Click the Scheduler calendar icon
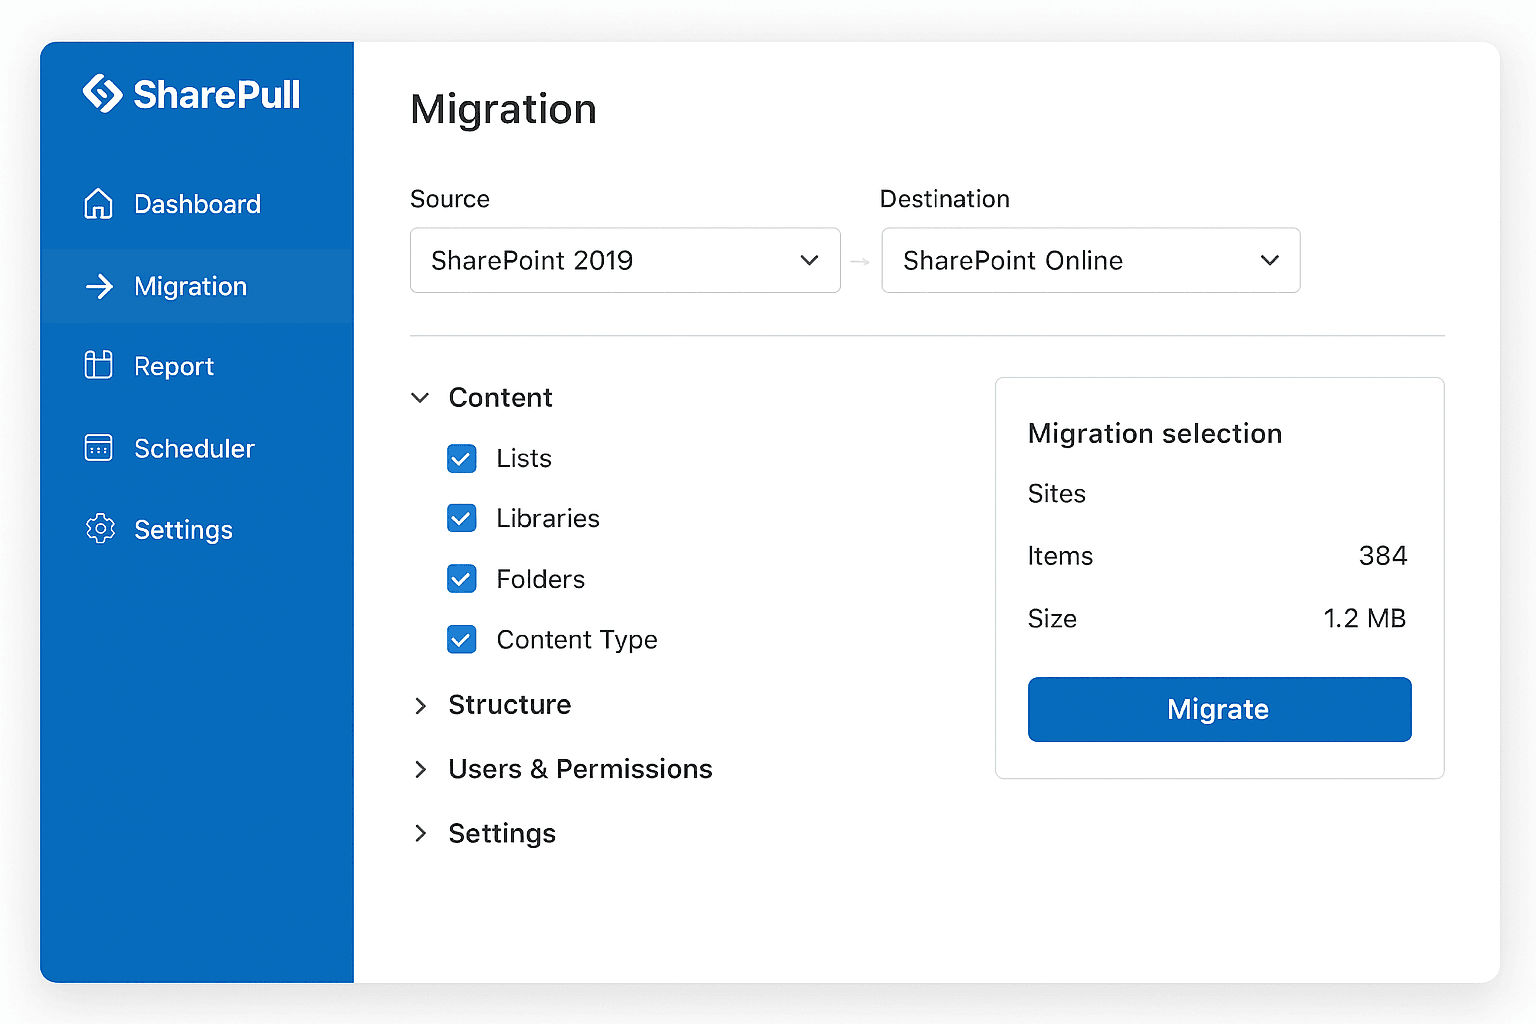 (98, 448)
